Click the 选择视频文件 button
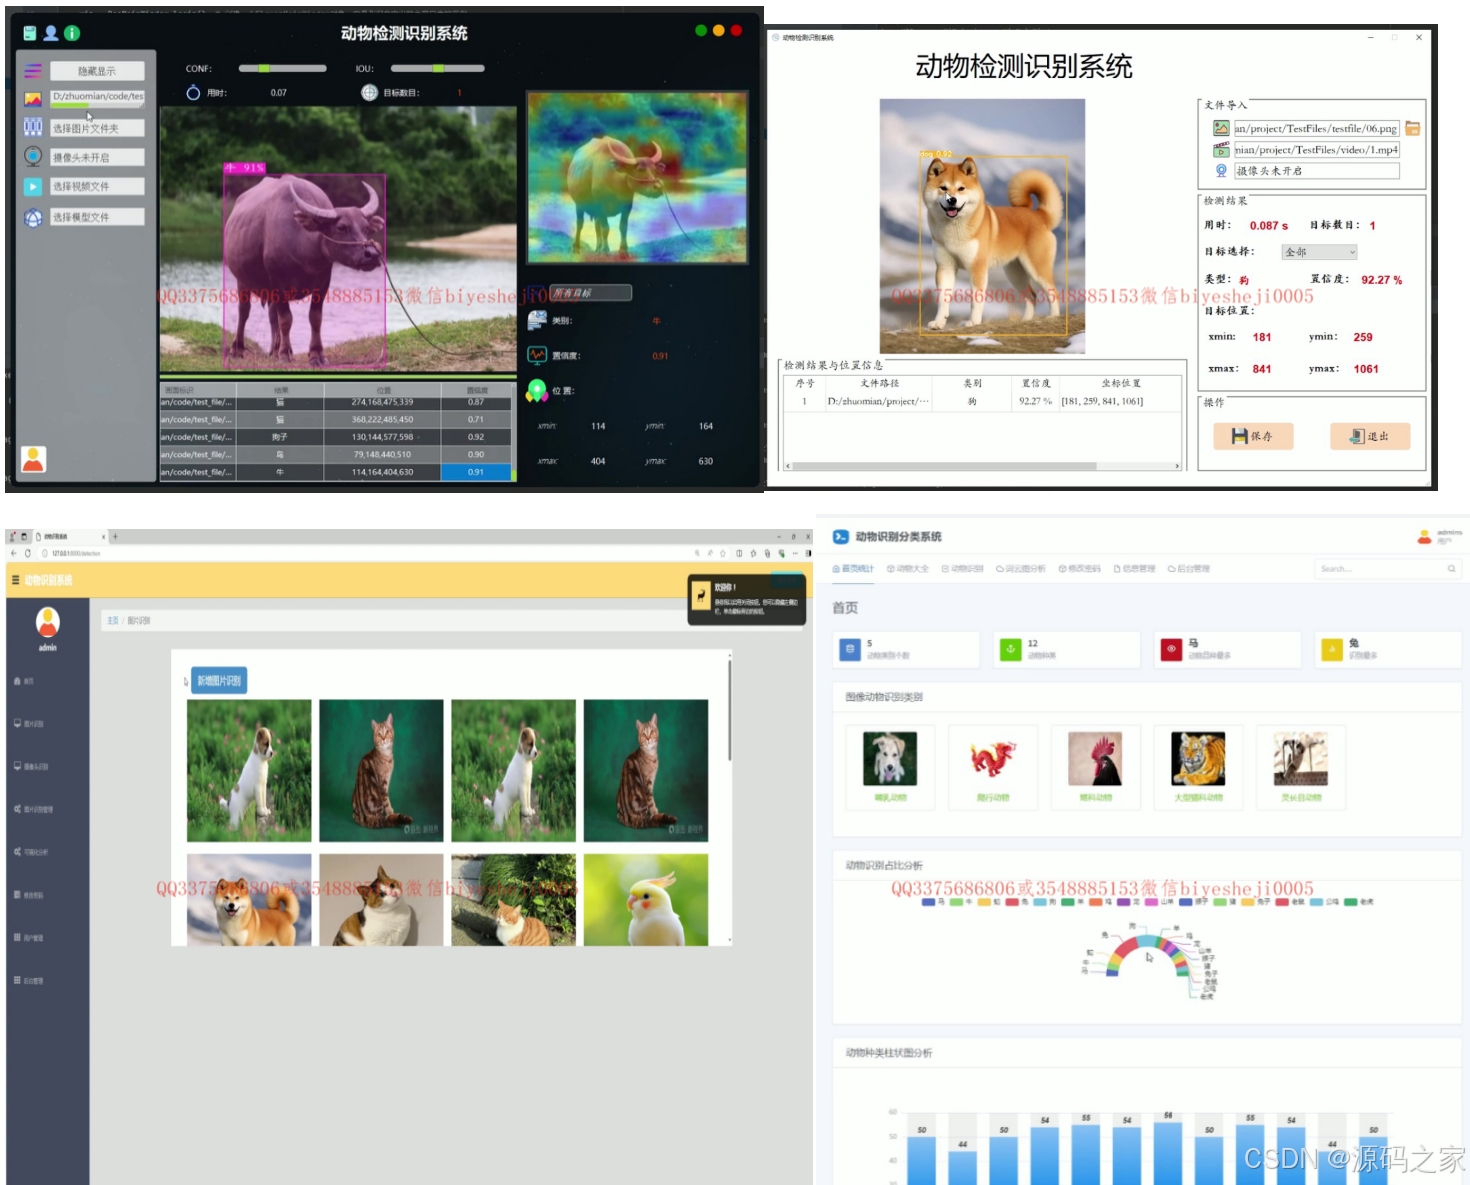Image resolution: width=1470 pixels, height=1185 pixels. pyautogui.click(x=97, y=186)
